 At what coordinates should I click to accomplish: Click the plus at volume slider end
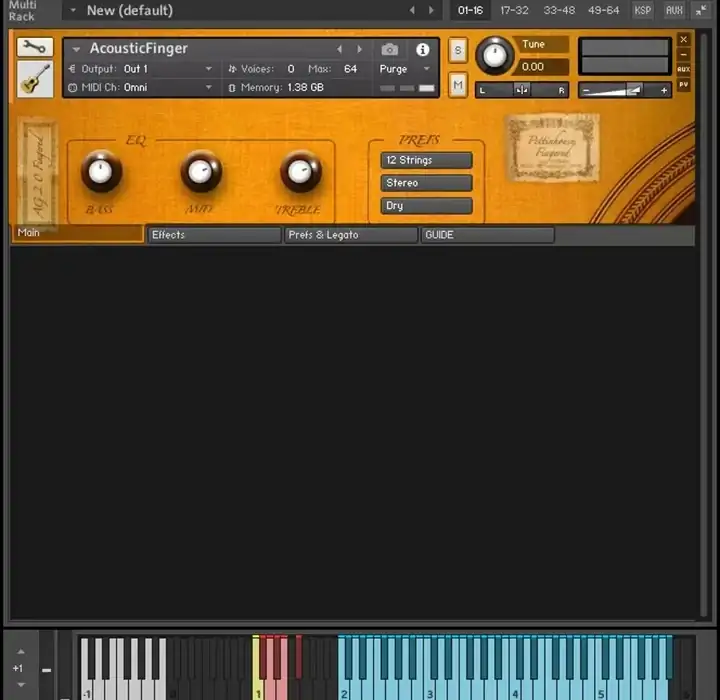[x=664, y=90]
